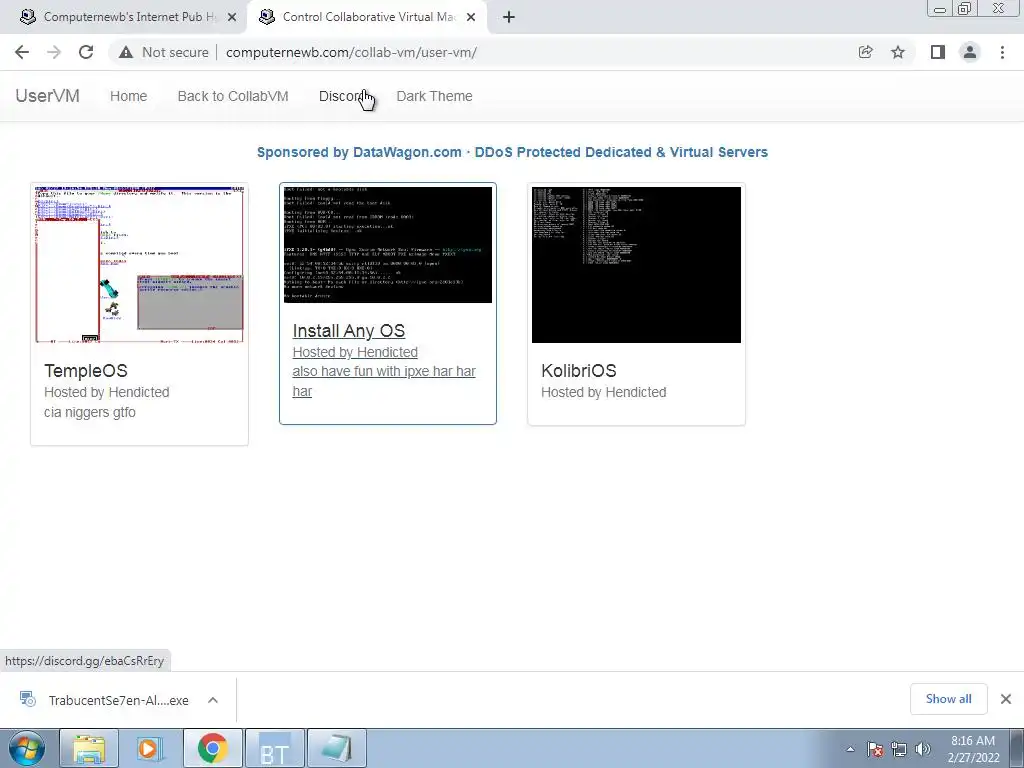Open the network tray icon
This screenshot has width=1024, height=768.
[899, 749]
